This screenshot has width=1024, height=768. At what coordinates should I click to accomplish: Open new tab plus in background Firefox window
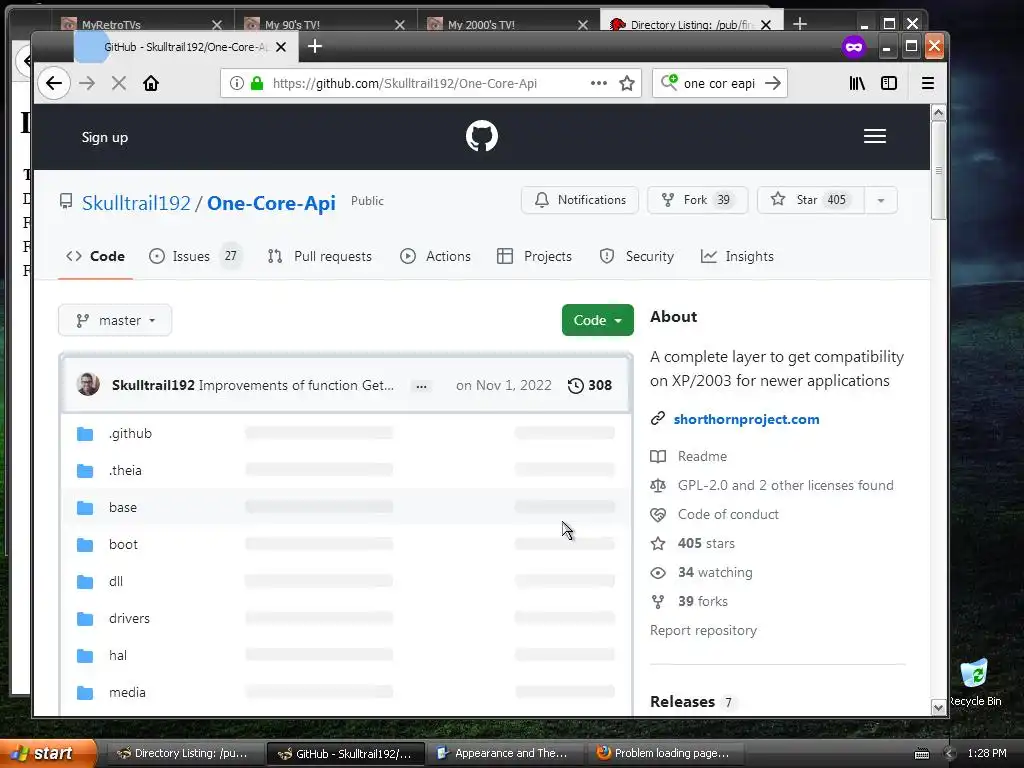tap(800, 24)
